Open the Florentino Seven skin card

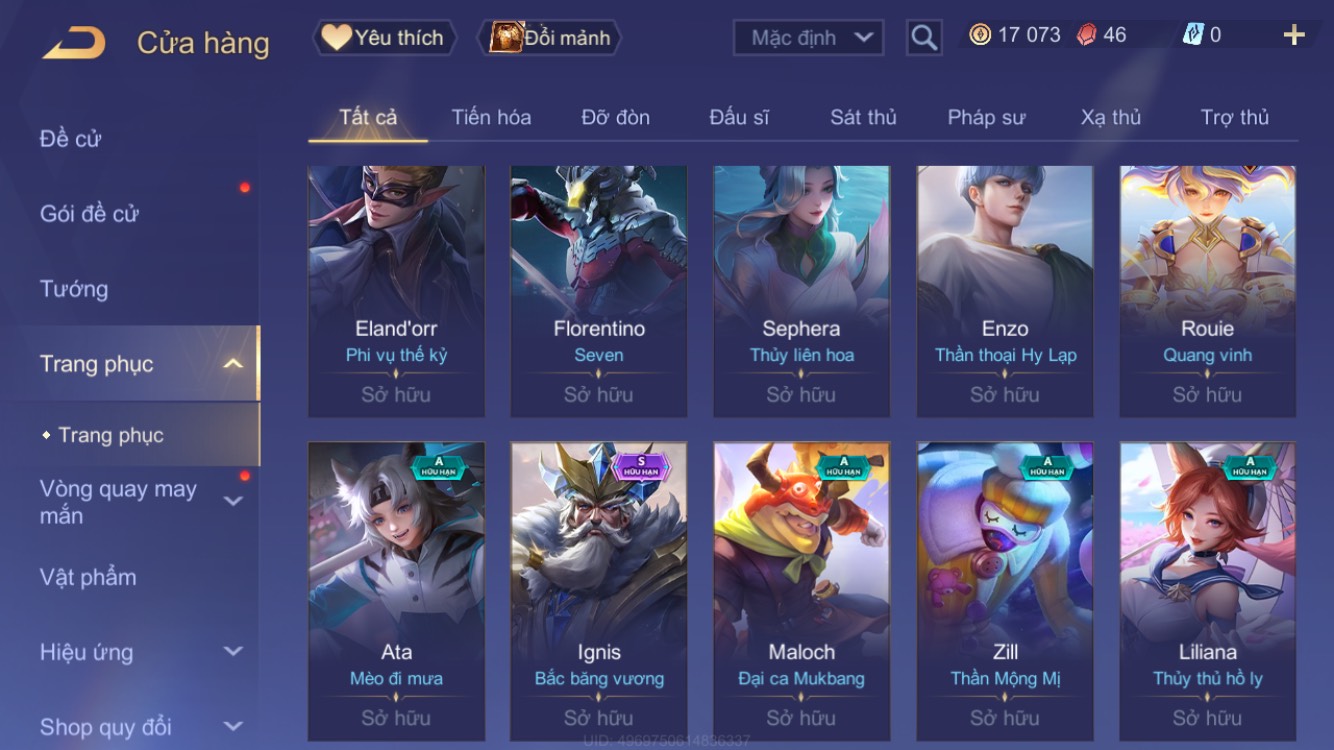(x=599, y=291)
